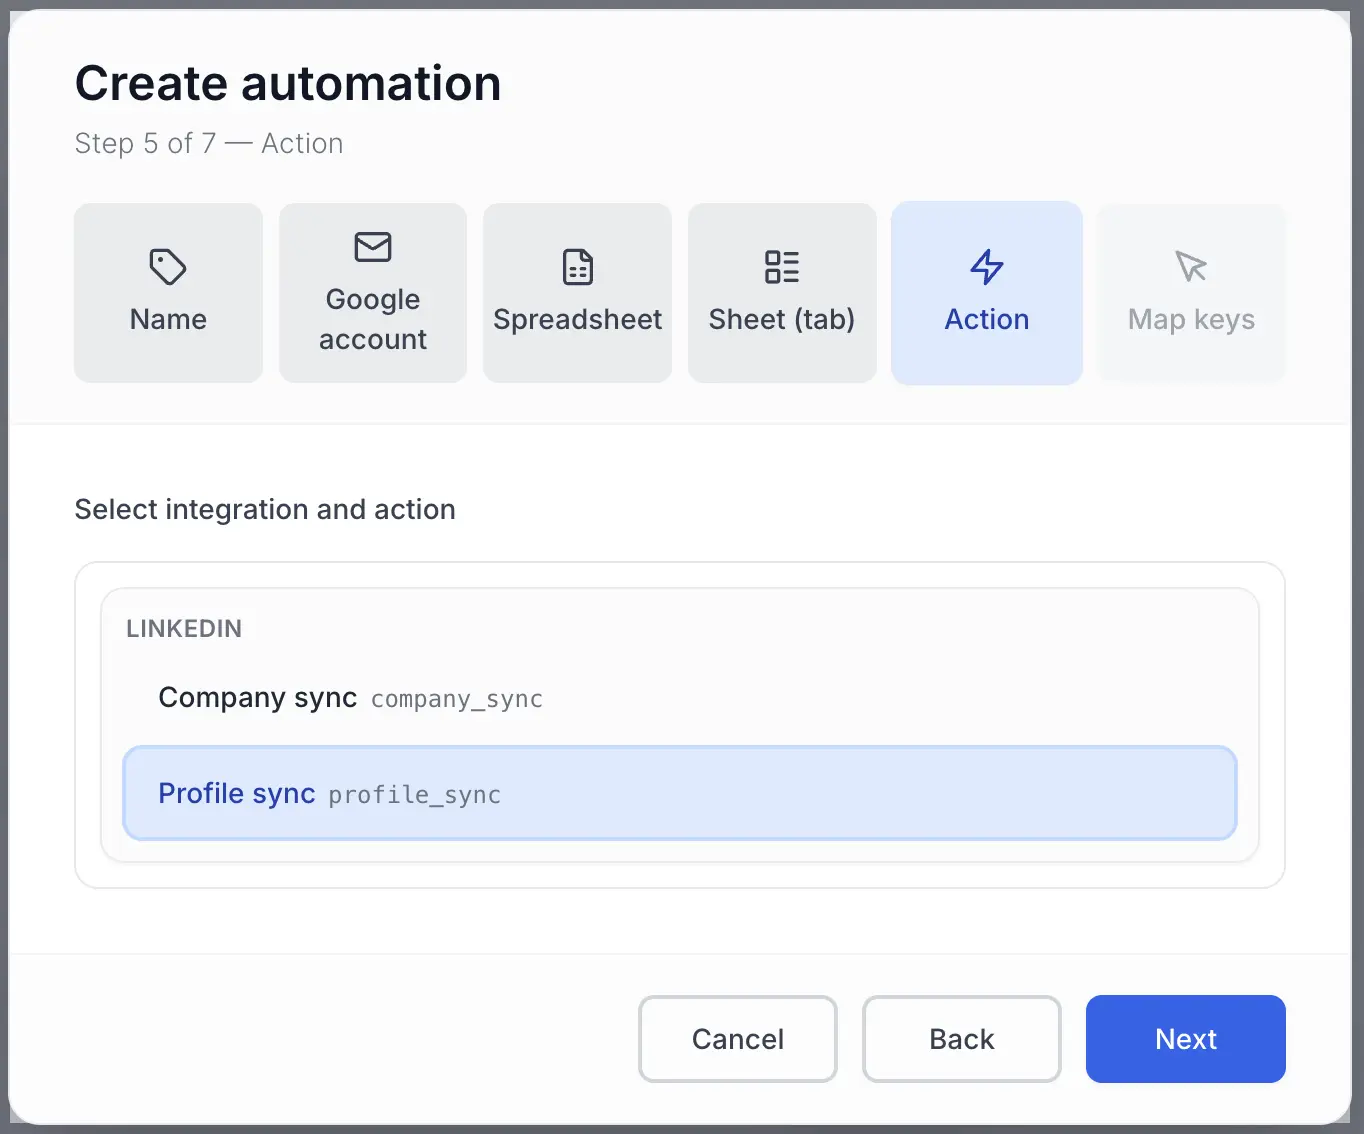Screen dimensions: 1364x1134
Task: Go to the Spreadsheet step label
Action: 578,319
